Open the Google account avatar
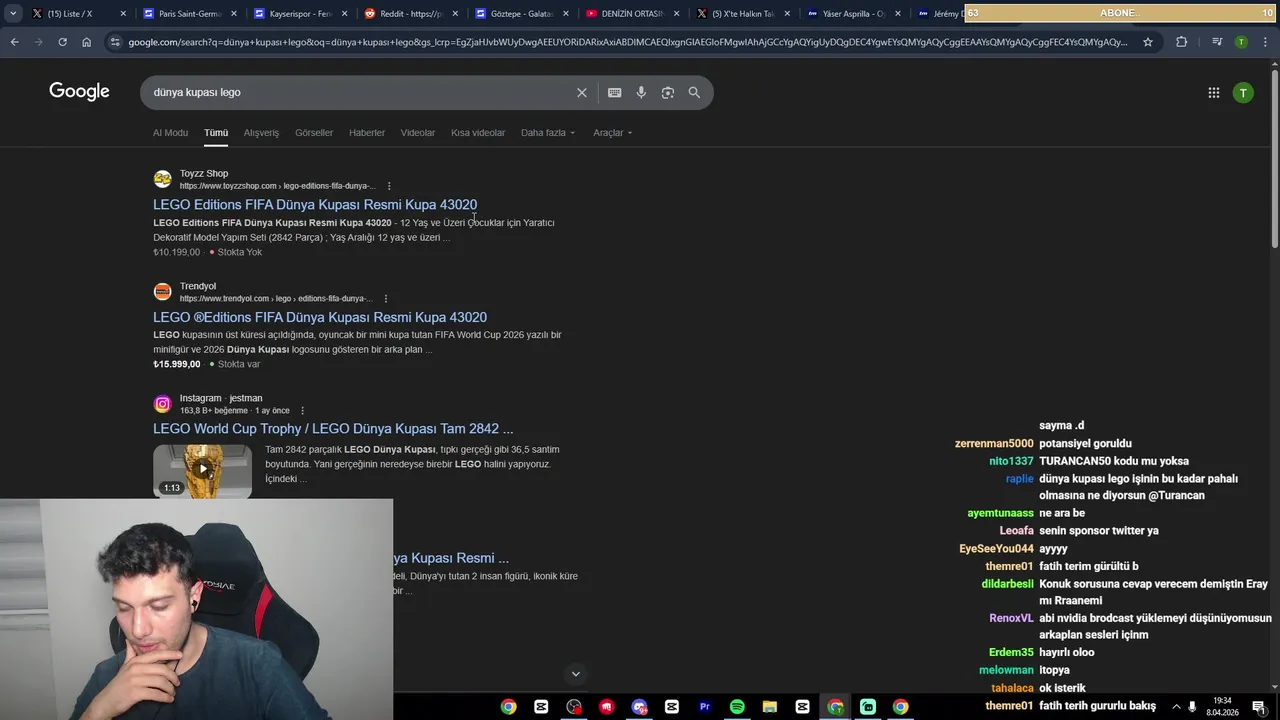The height and width of the screenshot is (720, 1280). point(1243,92)
